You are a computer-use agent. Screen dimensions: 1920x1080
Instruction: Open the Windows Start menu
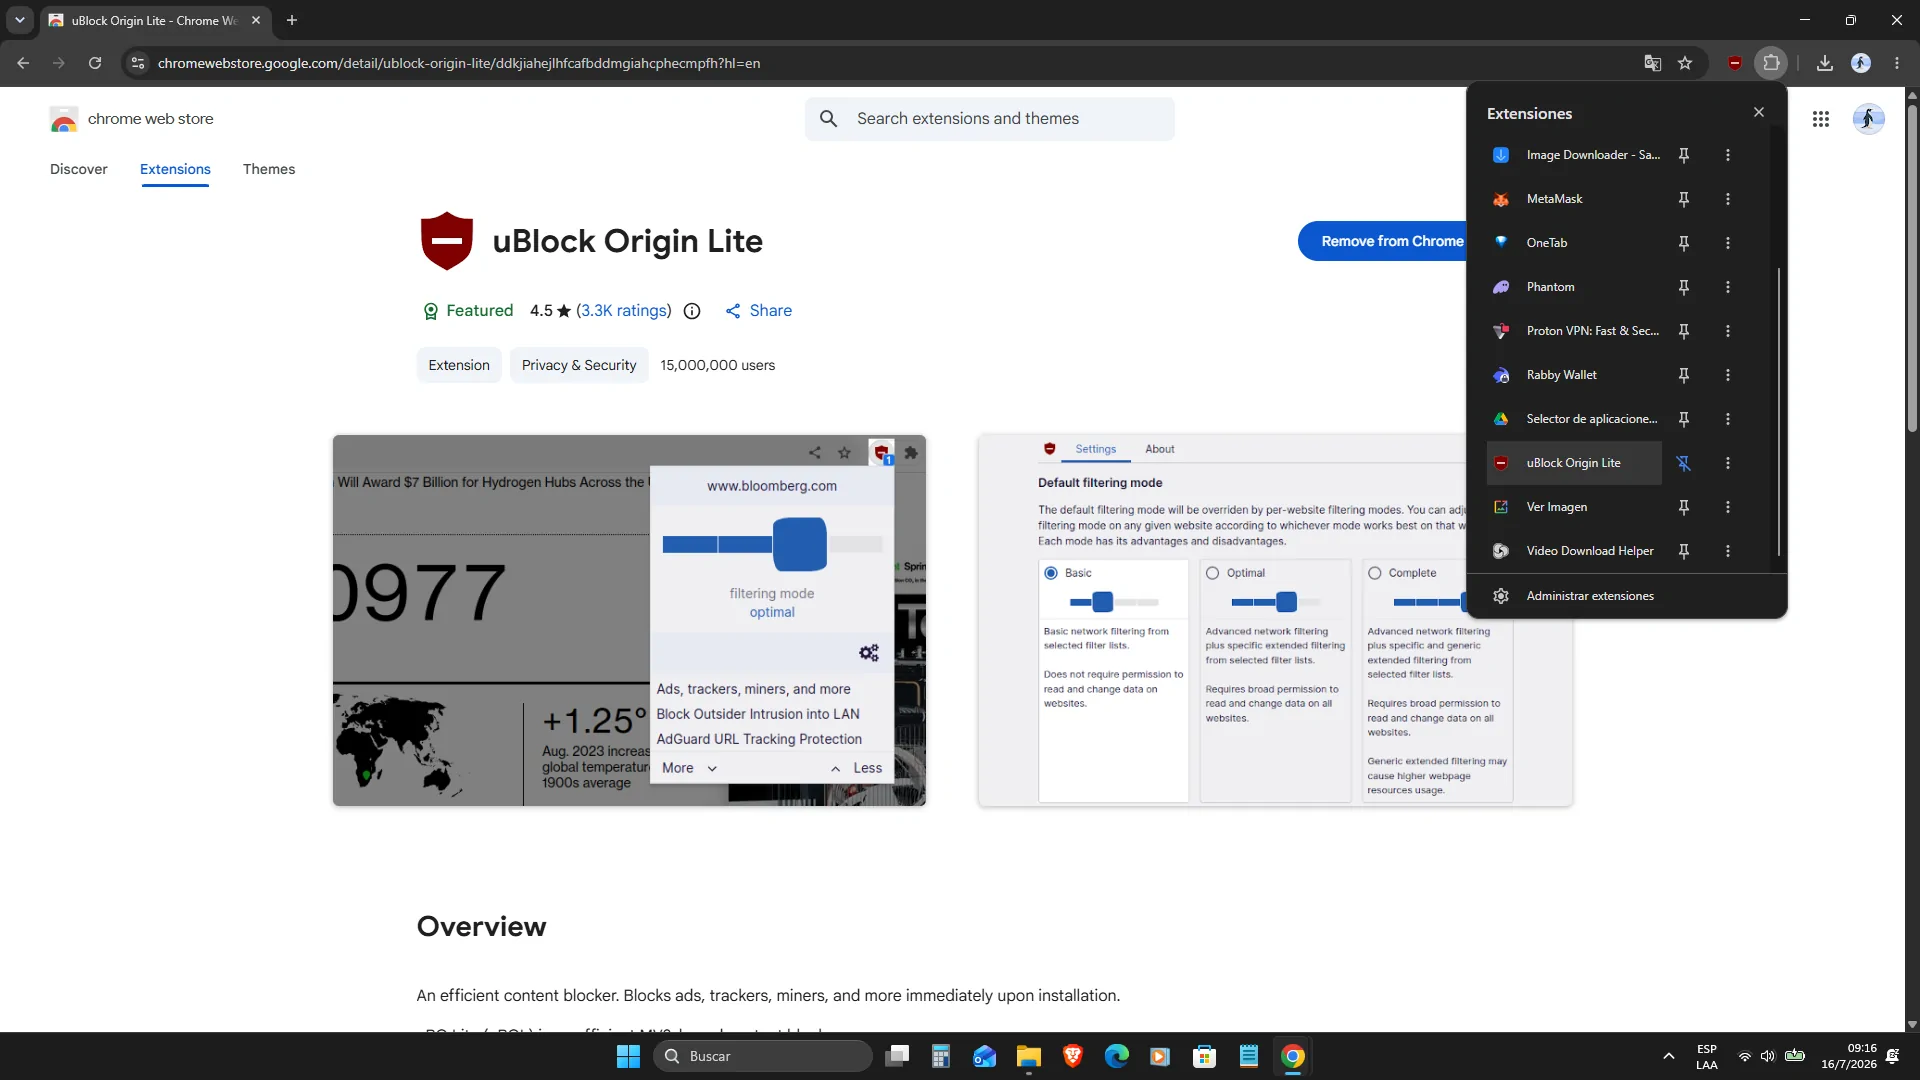[628, 1056]
